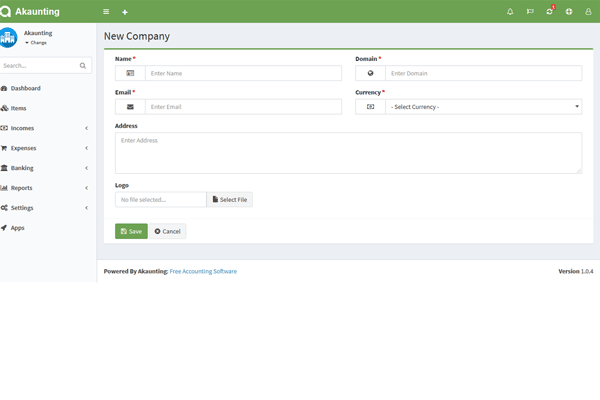Toggle sidebar with hamburger menu icon
600x400 pixels.
106,12
